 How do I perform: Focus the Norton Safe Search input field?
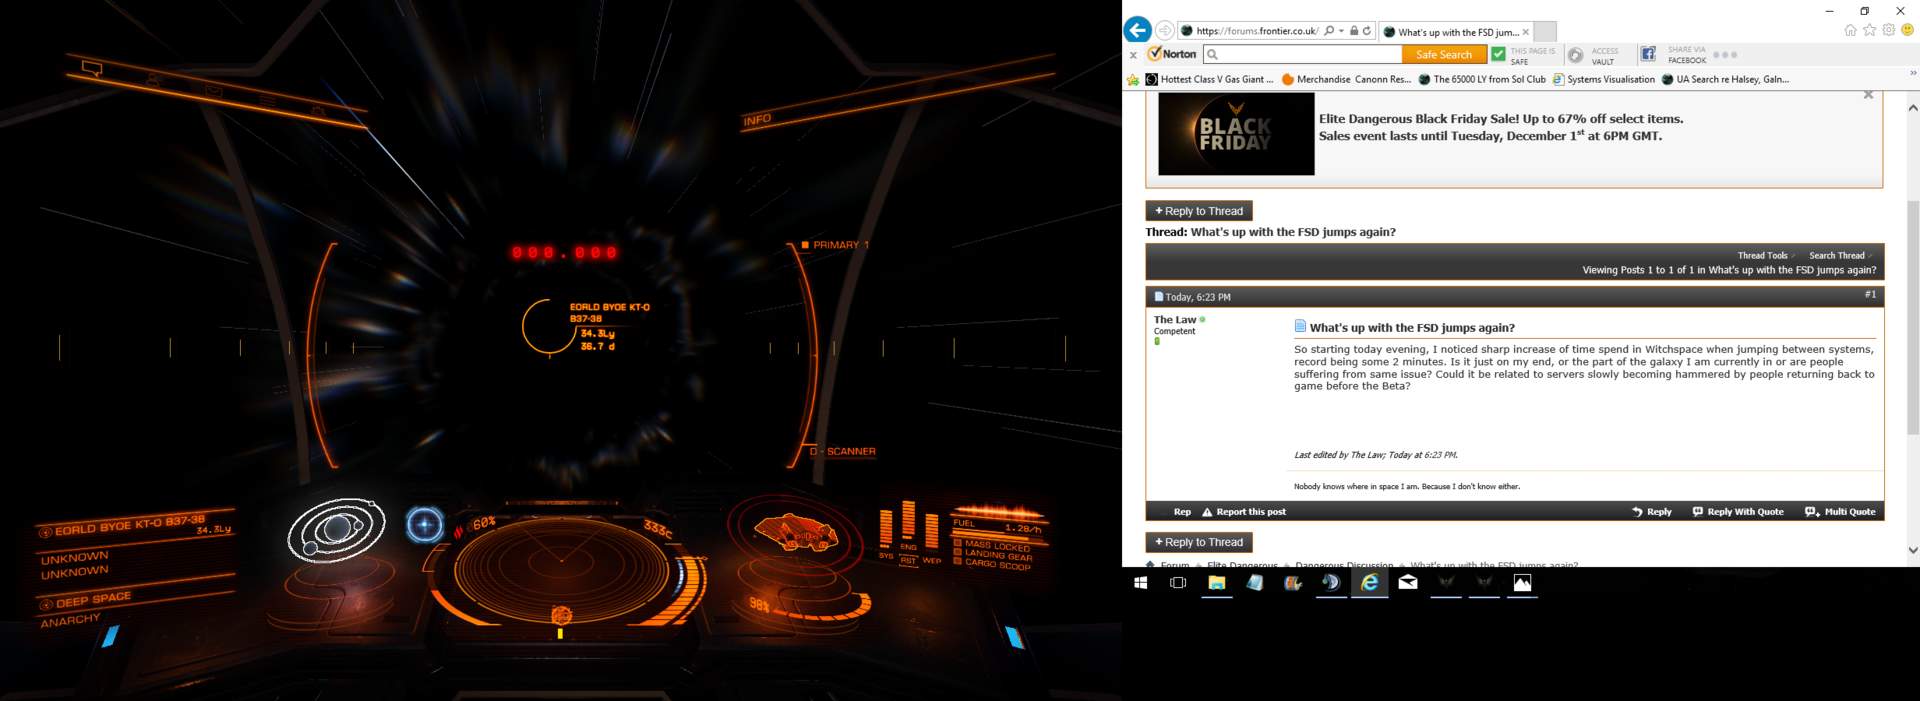pyautogui.click(x=1302, y=54)
